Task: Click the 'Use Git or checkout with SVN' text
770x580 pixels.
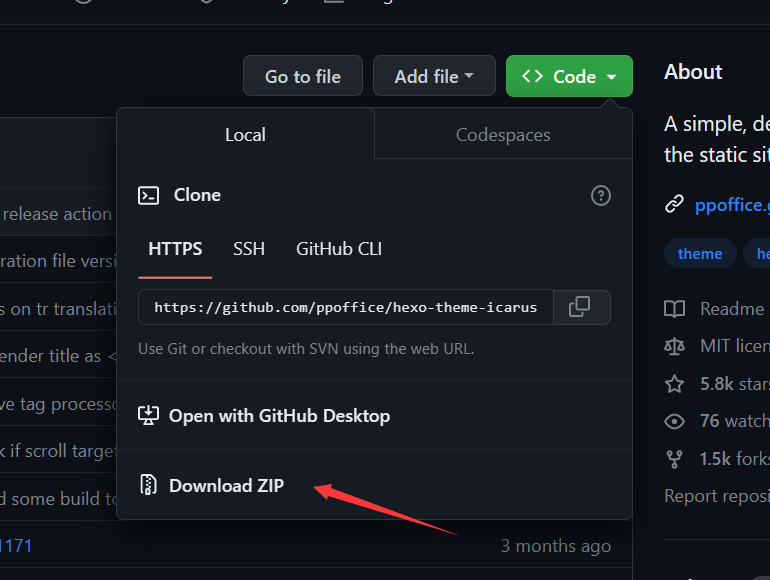Action: [306, 349]
